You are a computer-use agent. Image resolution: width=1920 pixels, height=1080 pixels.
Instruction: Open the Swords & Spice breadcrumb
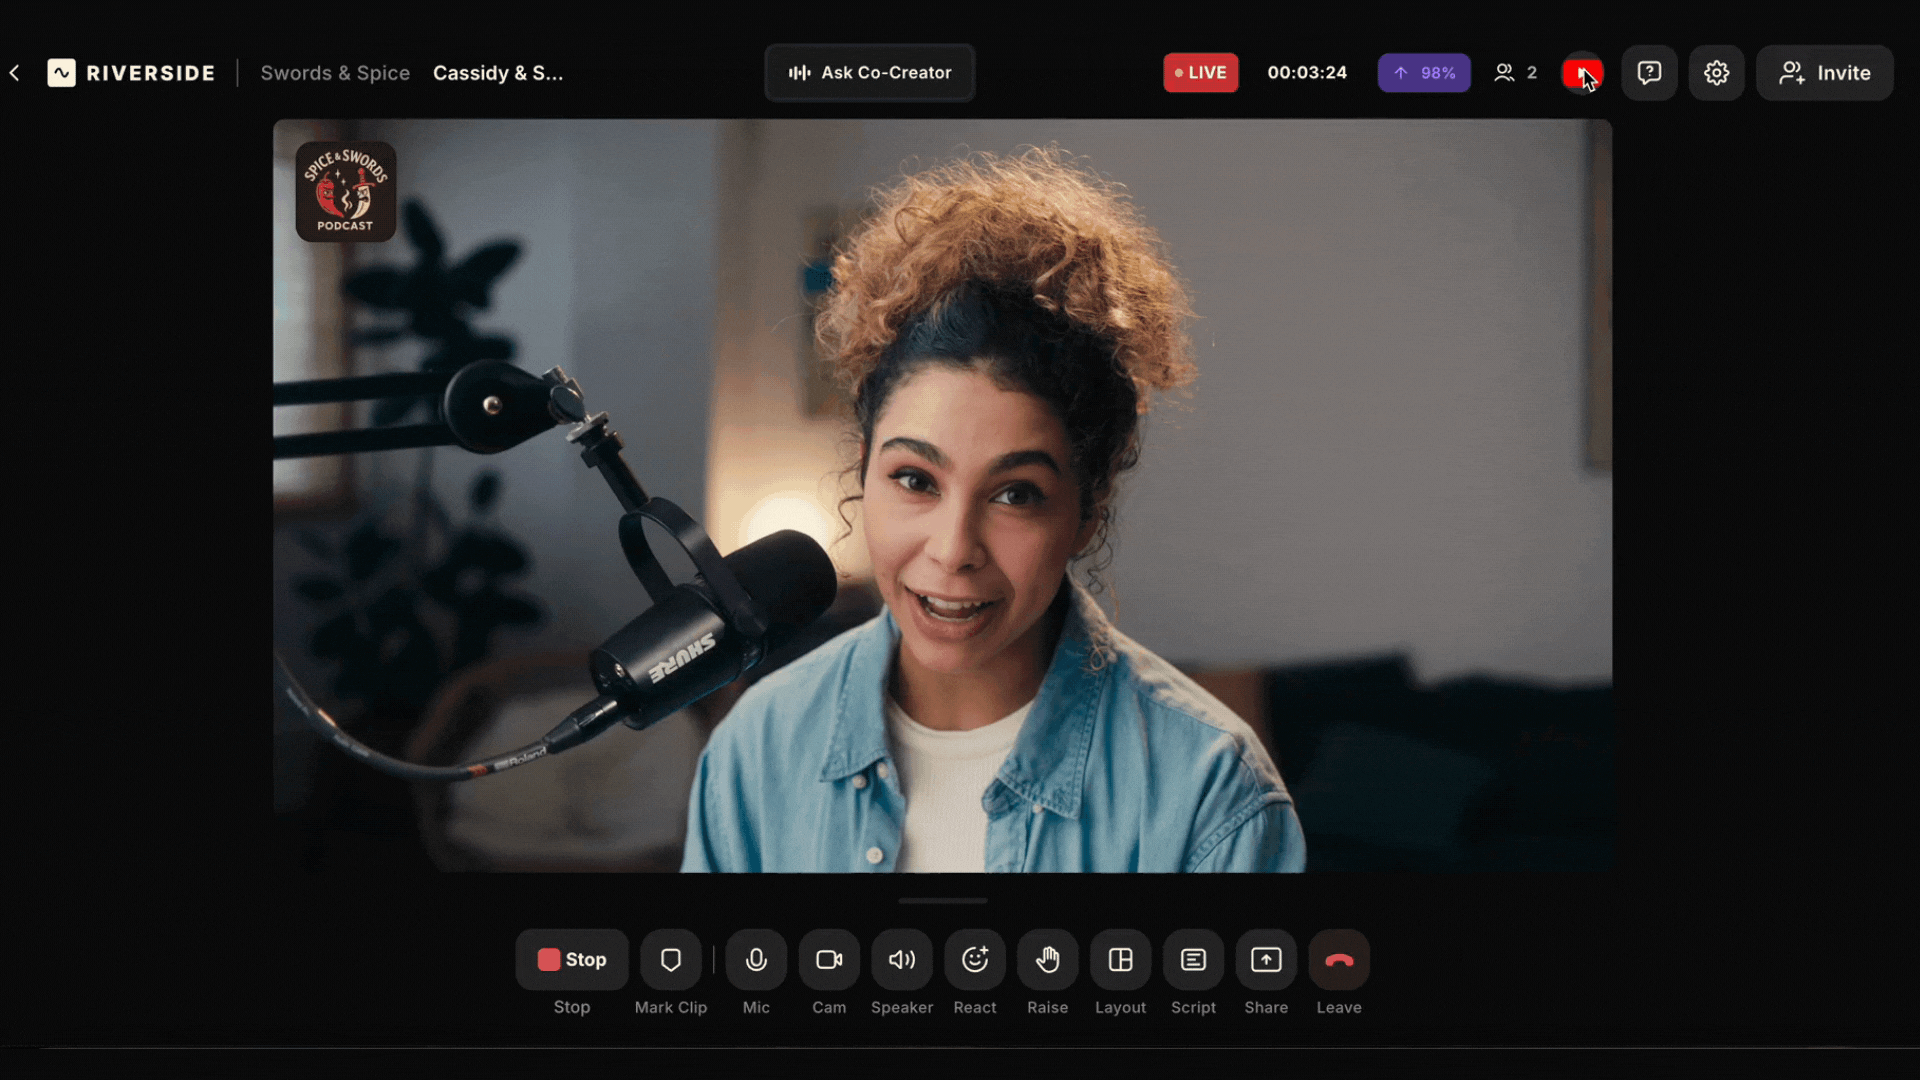[x=335, y=73]
